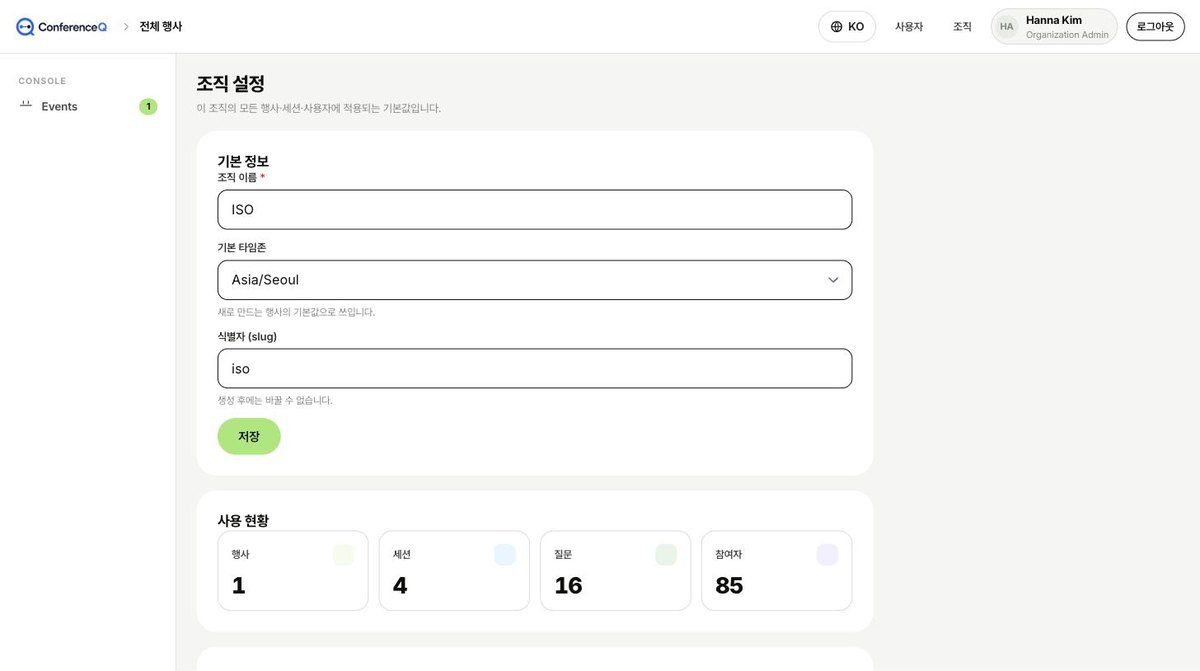Viewport: 1200px width, 671px height.
Task: Click the Events sidebar icon
Action: (x=26, y=106)
